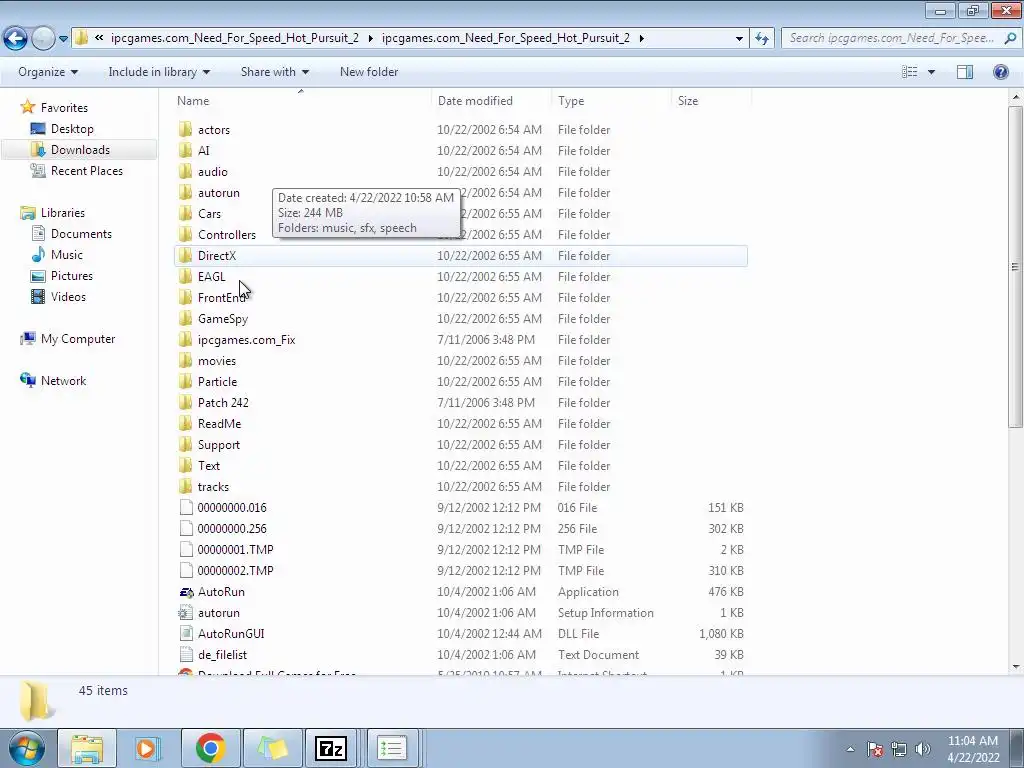Select the actors folder icon

pos(185,129)
